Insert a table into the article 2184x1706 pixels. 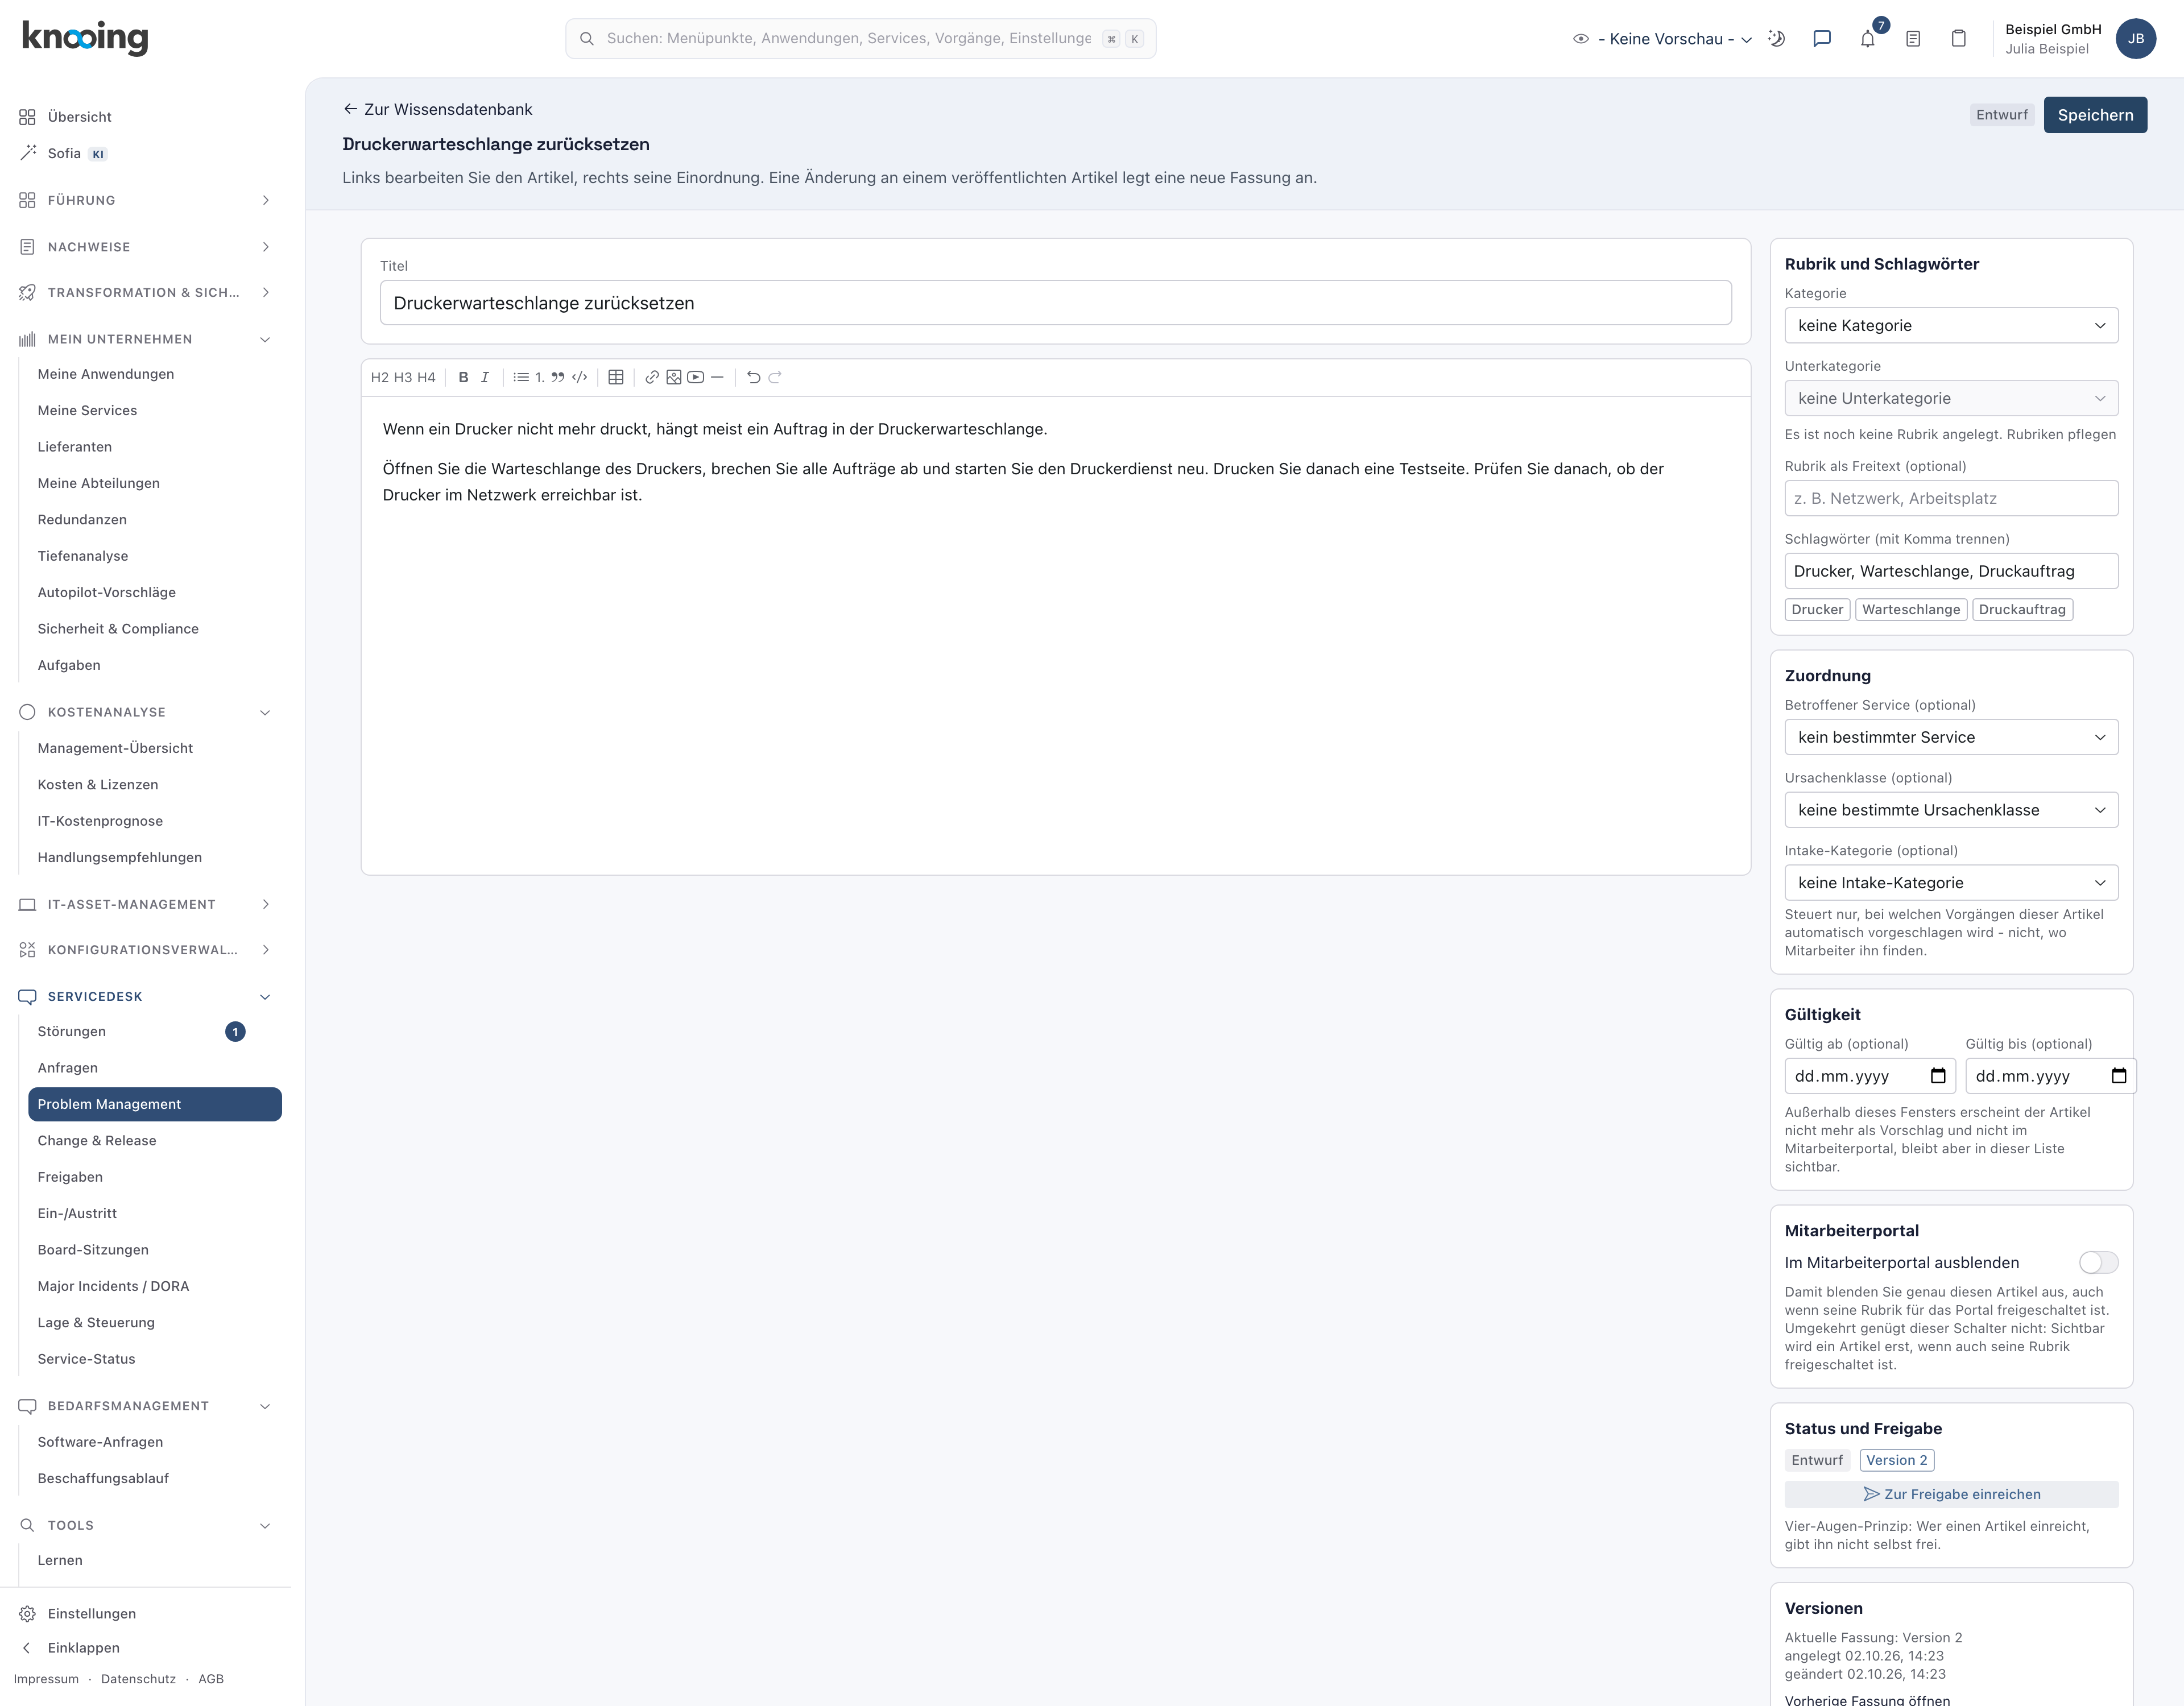coord(616,377)
